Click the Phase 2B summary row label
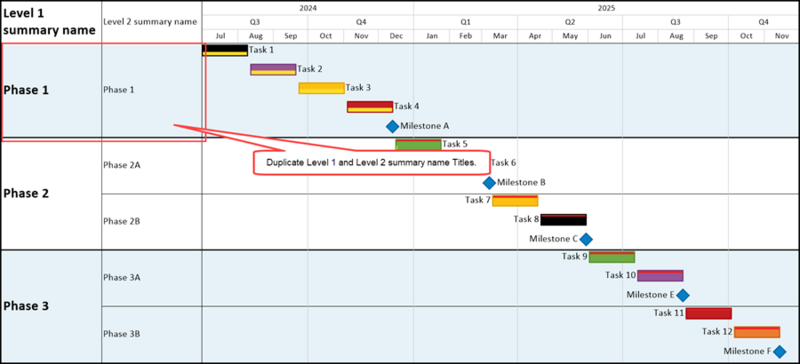Screen dimensions: 800x364 [x=122, y=222]
